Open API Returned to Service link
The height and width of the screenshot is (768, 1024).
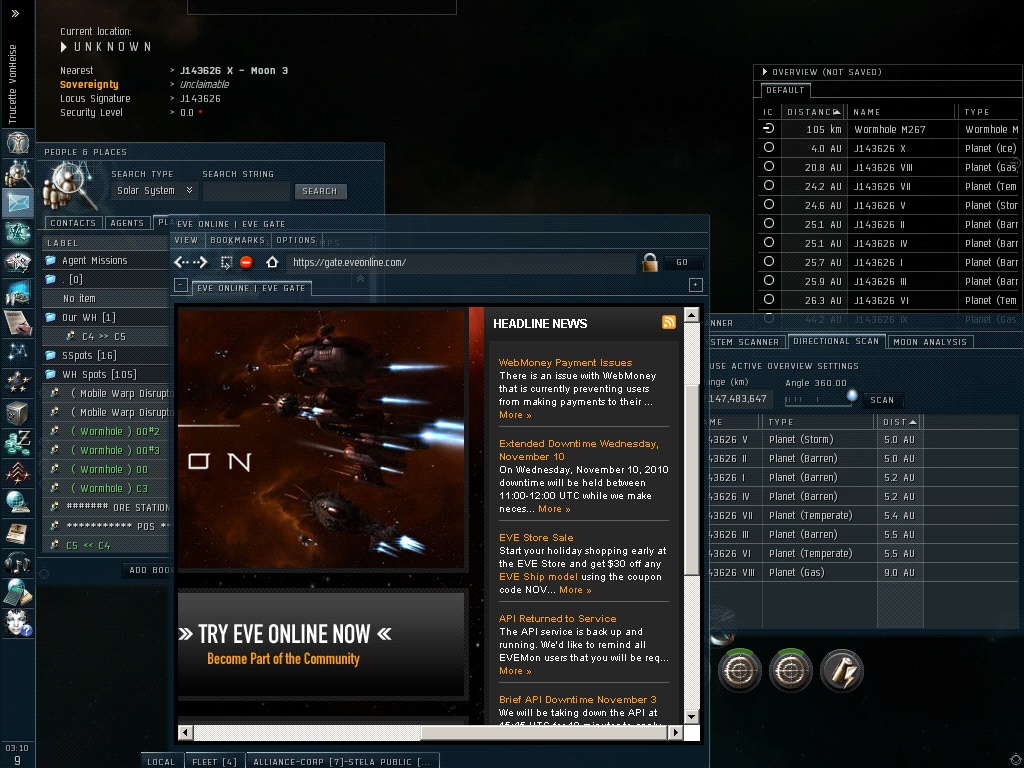tap(557, 618)
